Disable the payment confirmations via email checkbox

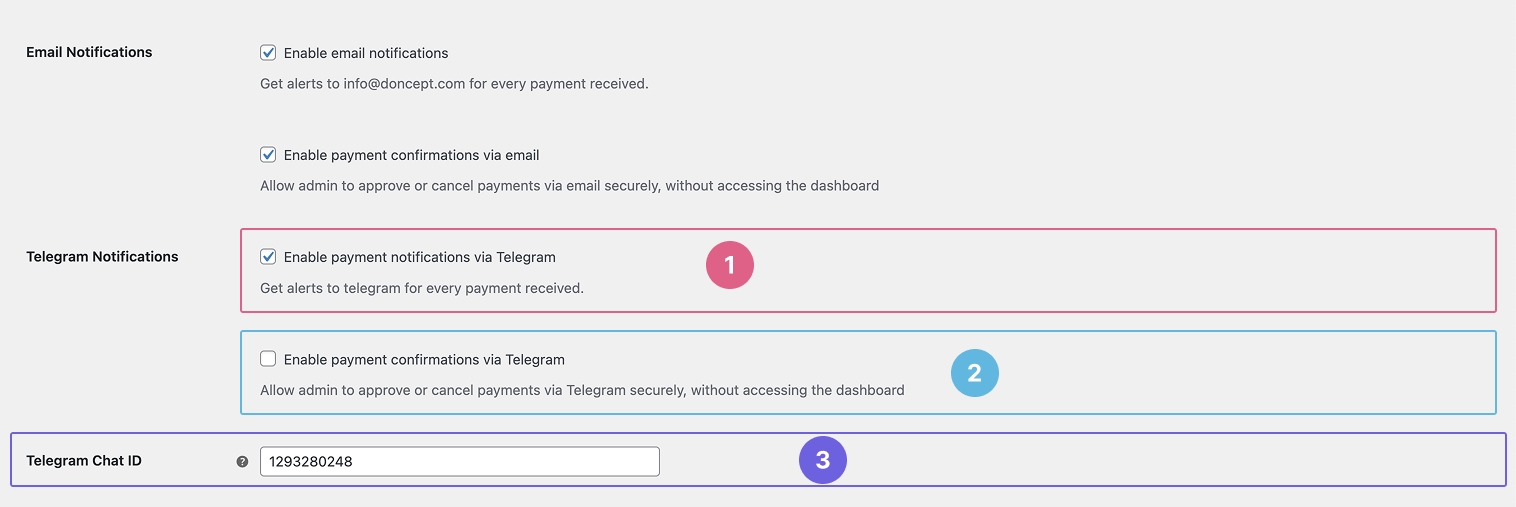click(x=268, y=155)
